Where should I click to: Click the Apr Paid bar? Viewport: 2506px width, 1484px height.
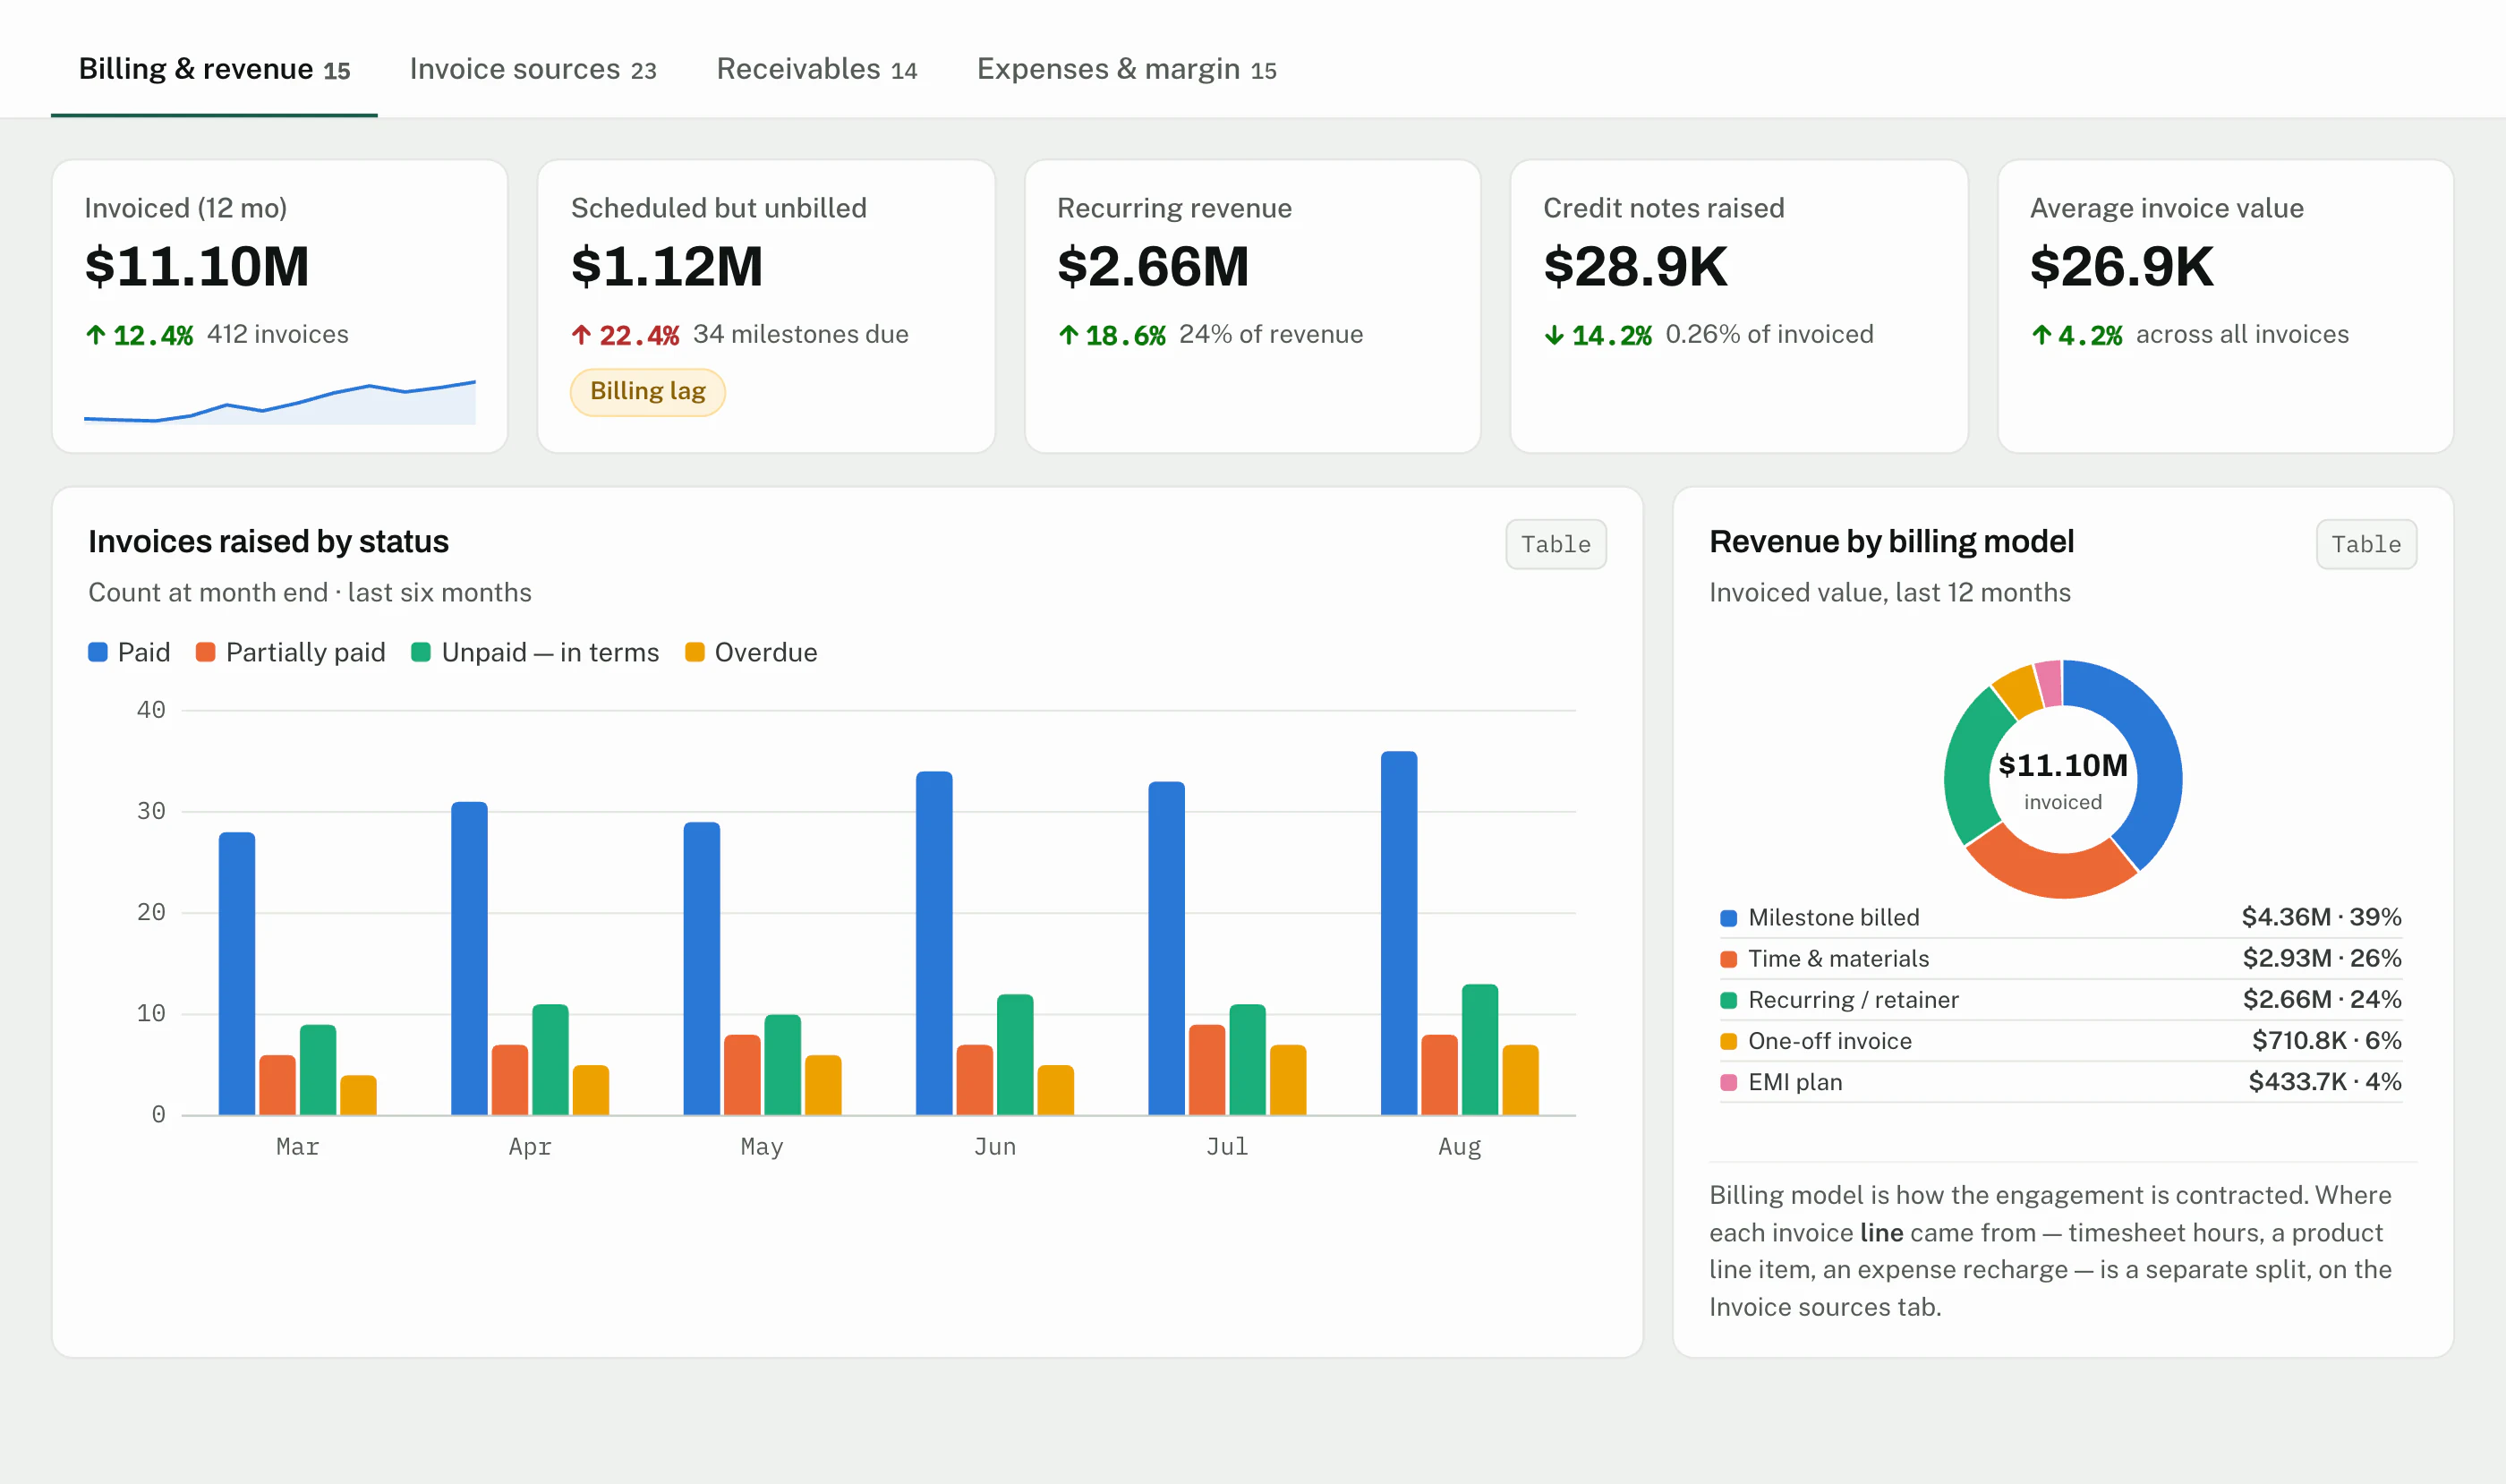click(469, 958)
